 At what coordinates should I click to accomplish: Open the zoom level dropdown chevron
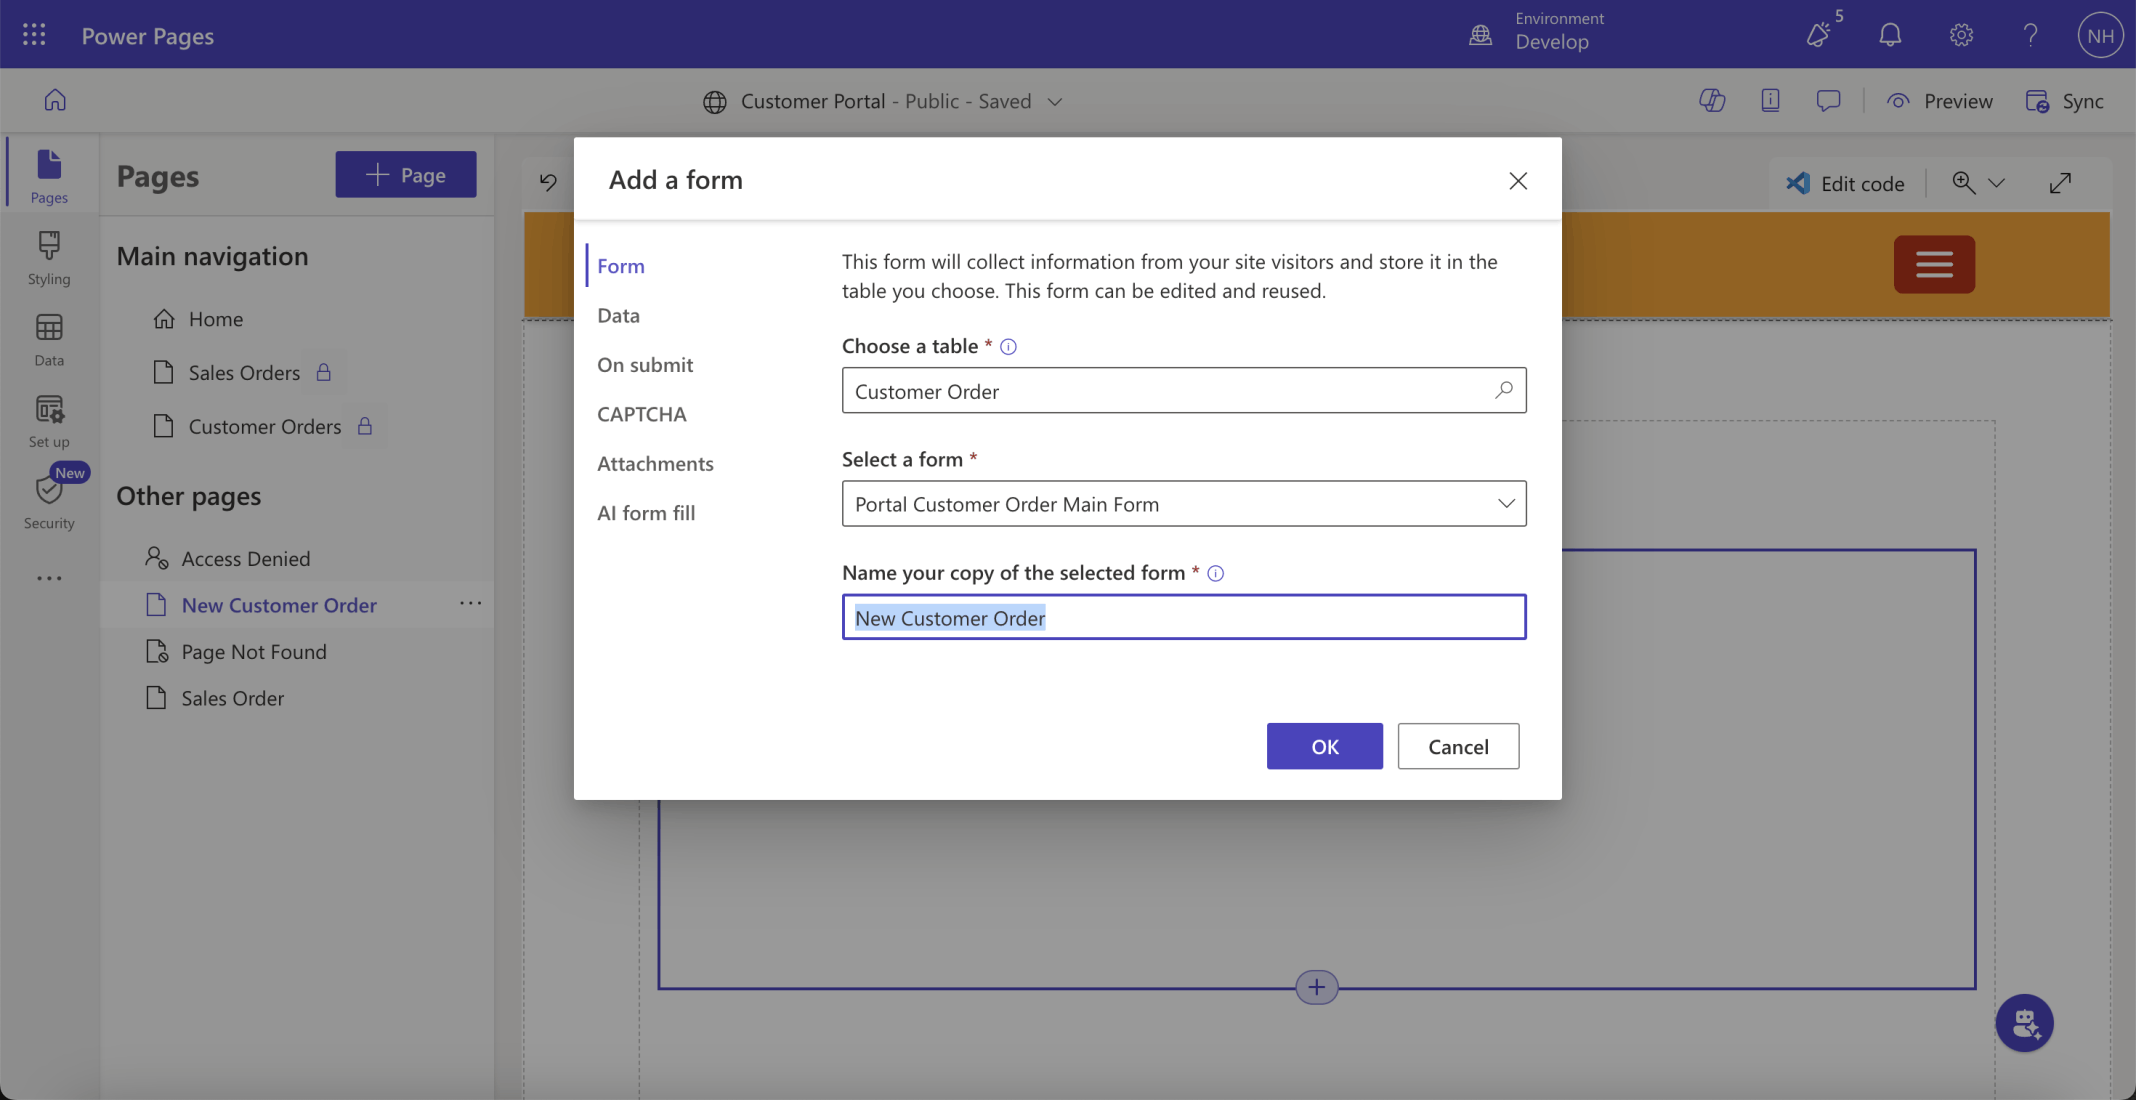click(x=1997, y=183)
